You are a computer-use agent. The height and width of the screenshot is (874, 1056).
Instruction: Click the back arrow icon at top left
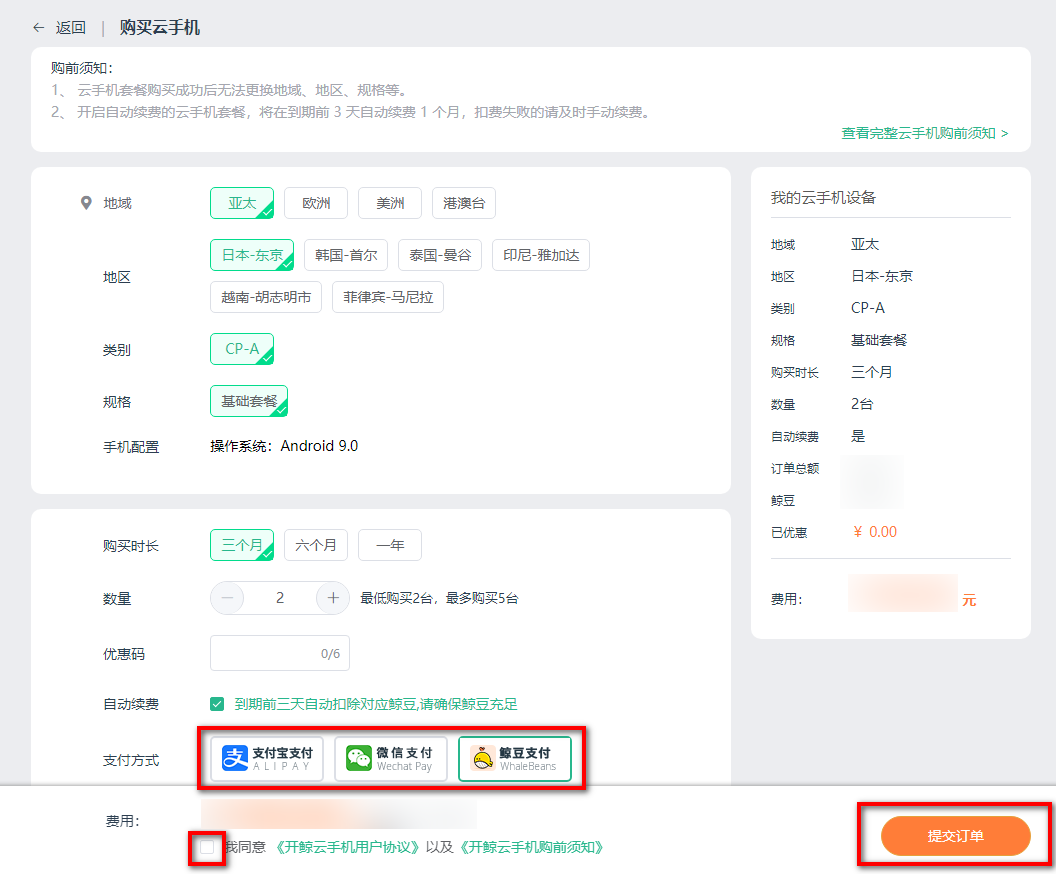[x=36, y=27]
